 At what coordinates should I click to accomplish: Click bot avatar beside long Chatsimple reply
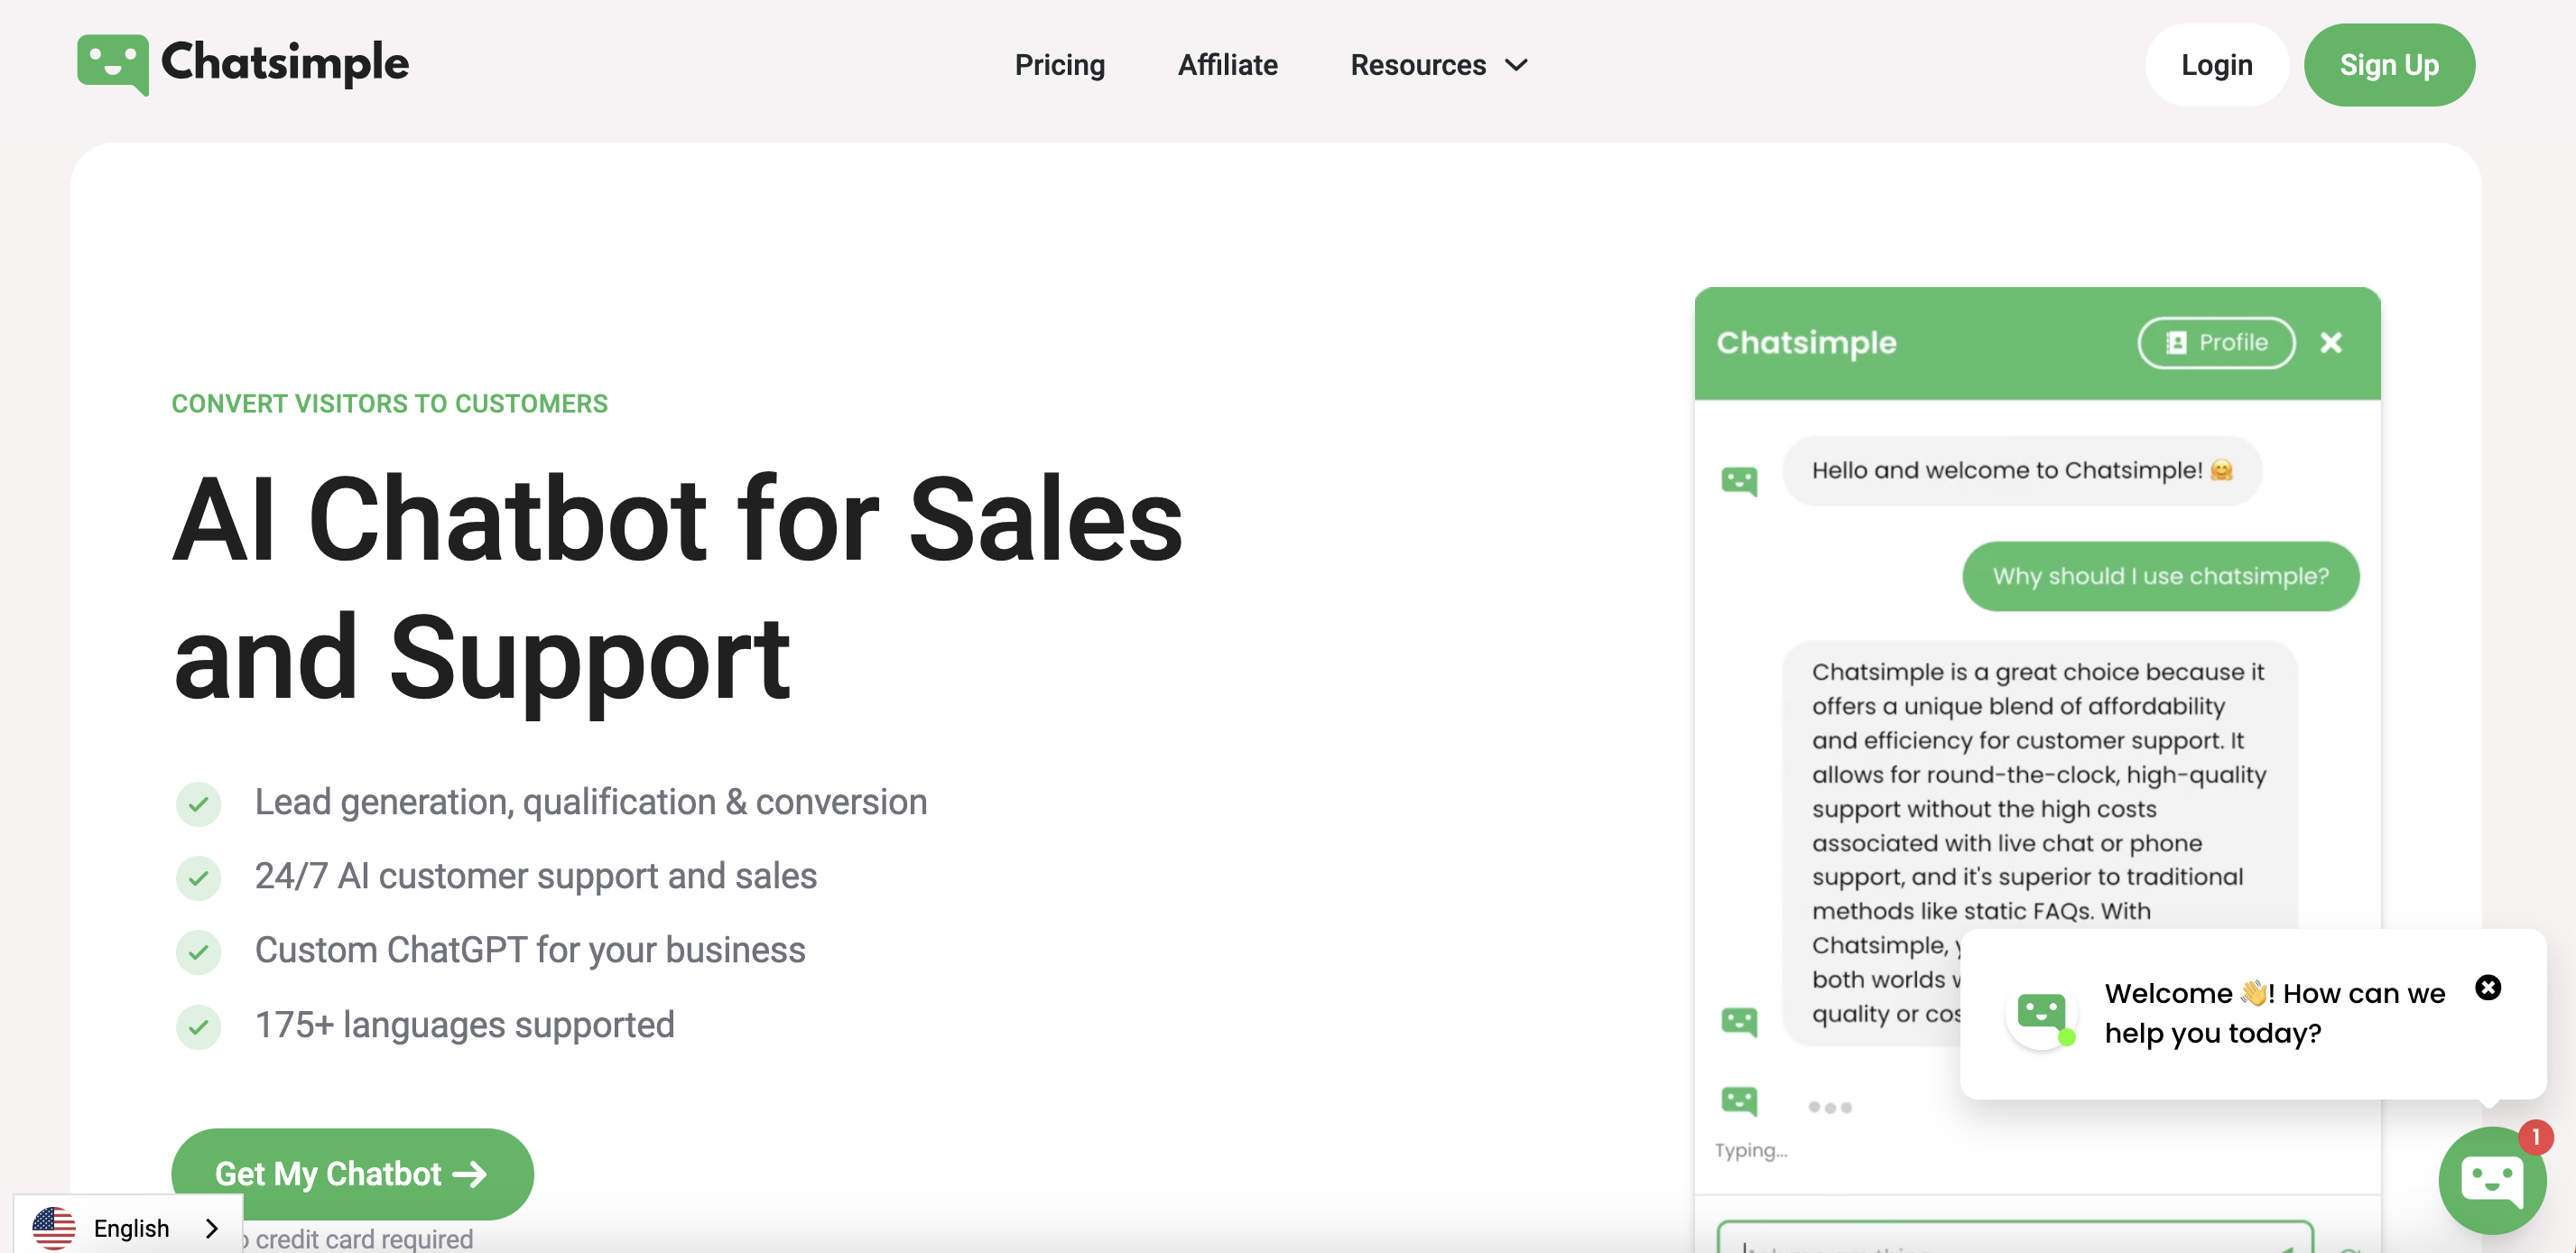pyautogui.click(x=1739, y=1021)
